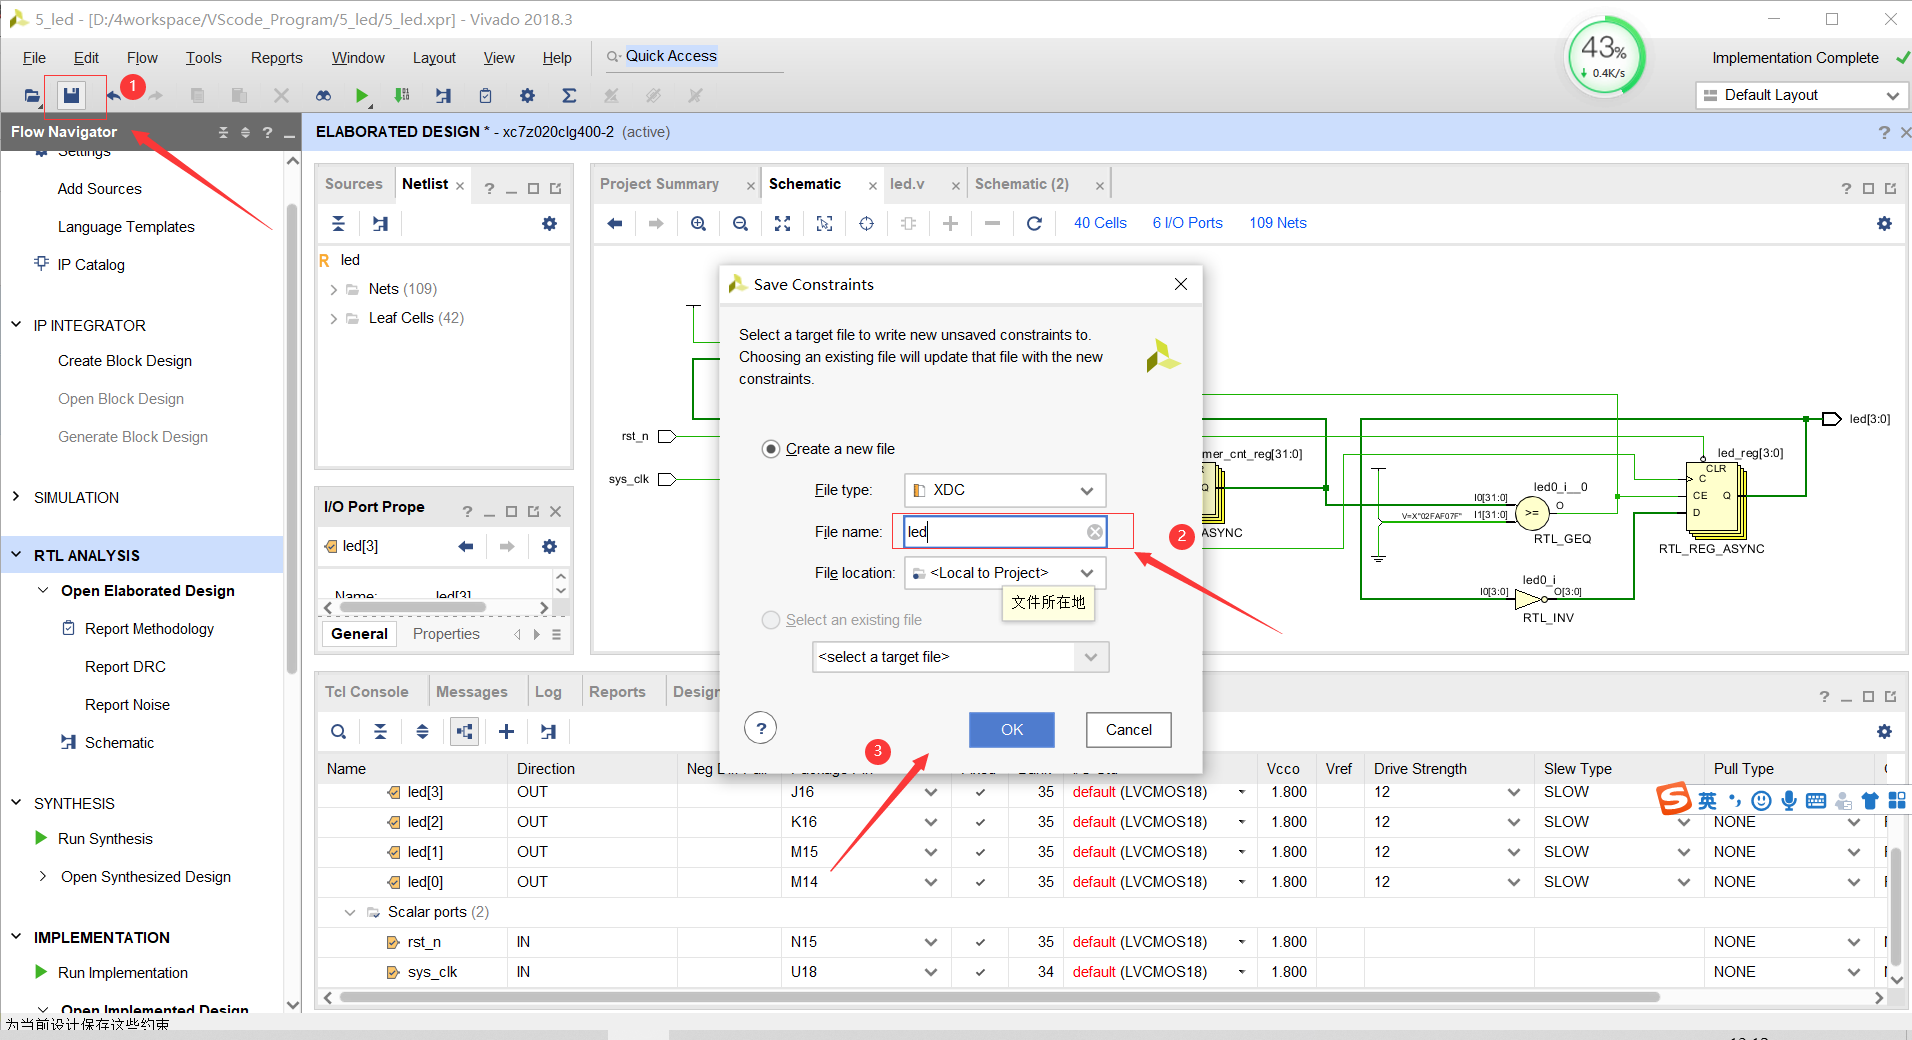The height and width of the screenshot is (1040, 1912).
Task: Click the Refresh icon in the Schematic toolbar
Action: pos(1034,223)
